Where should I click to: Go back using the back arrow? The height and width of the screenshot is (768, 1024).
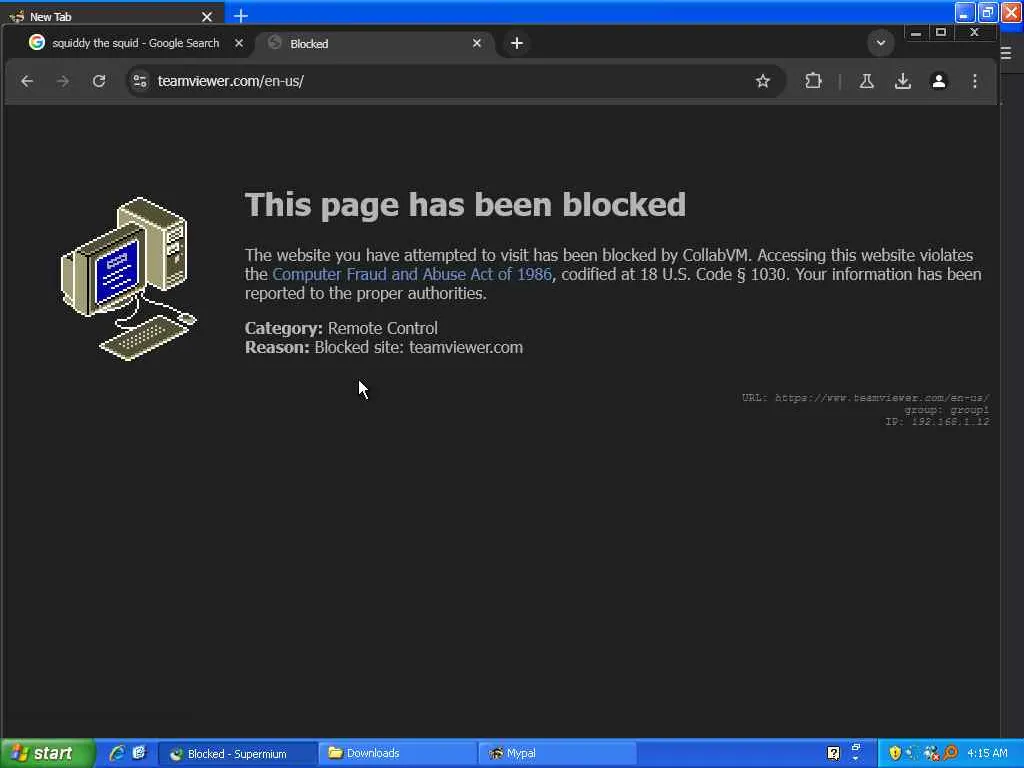click(x=27, y=81)
